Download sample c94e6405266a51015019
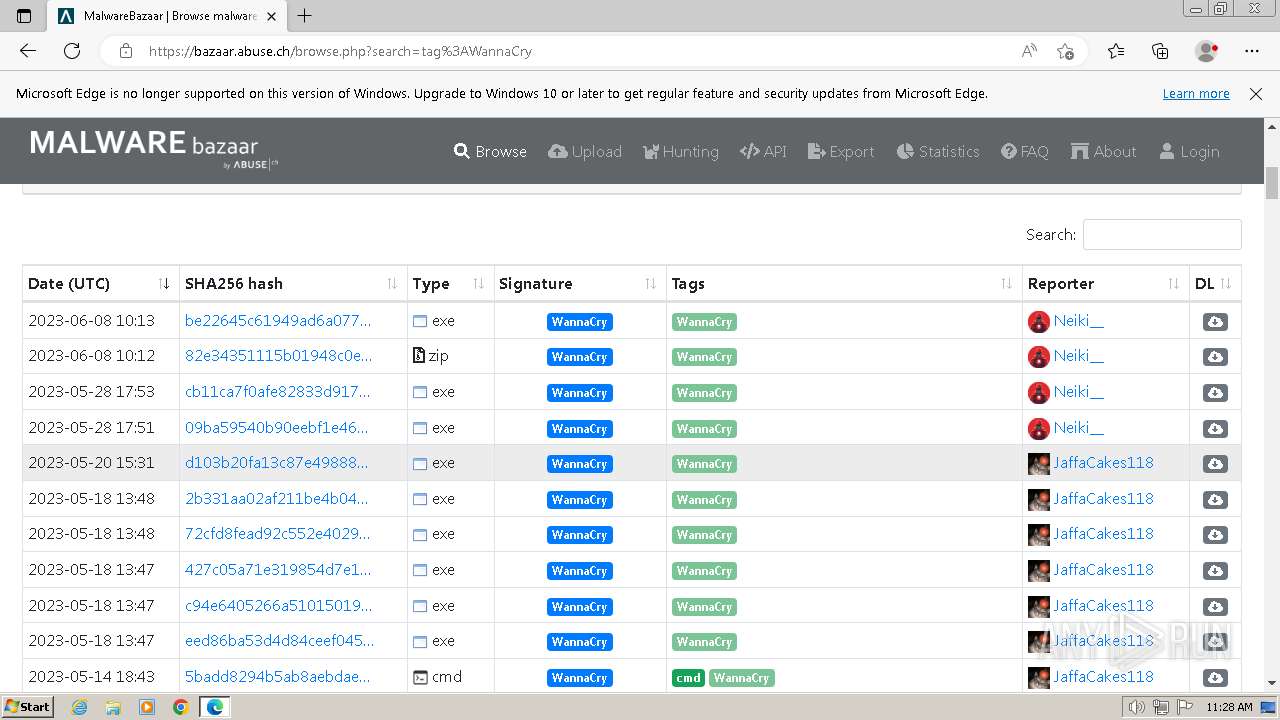 point(1215,606)
